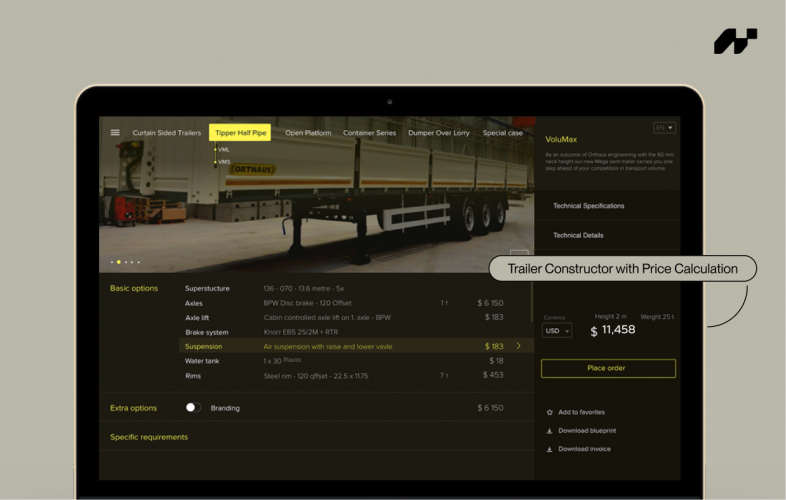Viewport: 786px width, 500px height.
Task: Switch to the Open Platform tab
Action: click(308, 133)
